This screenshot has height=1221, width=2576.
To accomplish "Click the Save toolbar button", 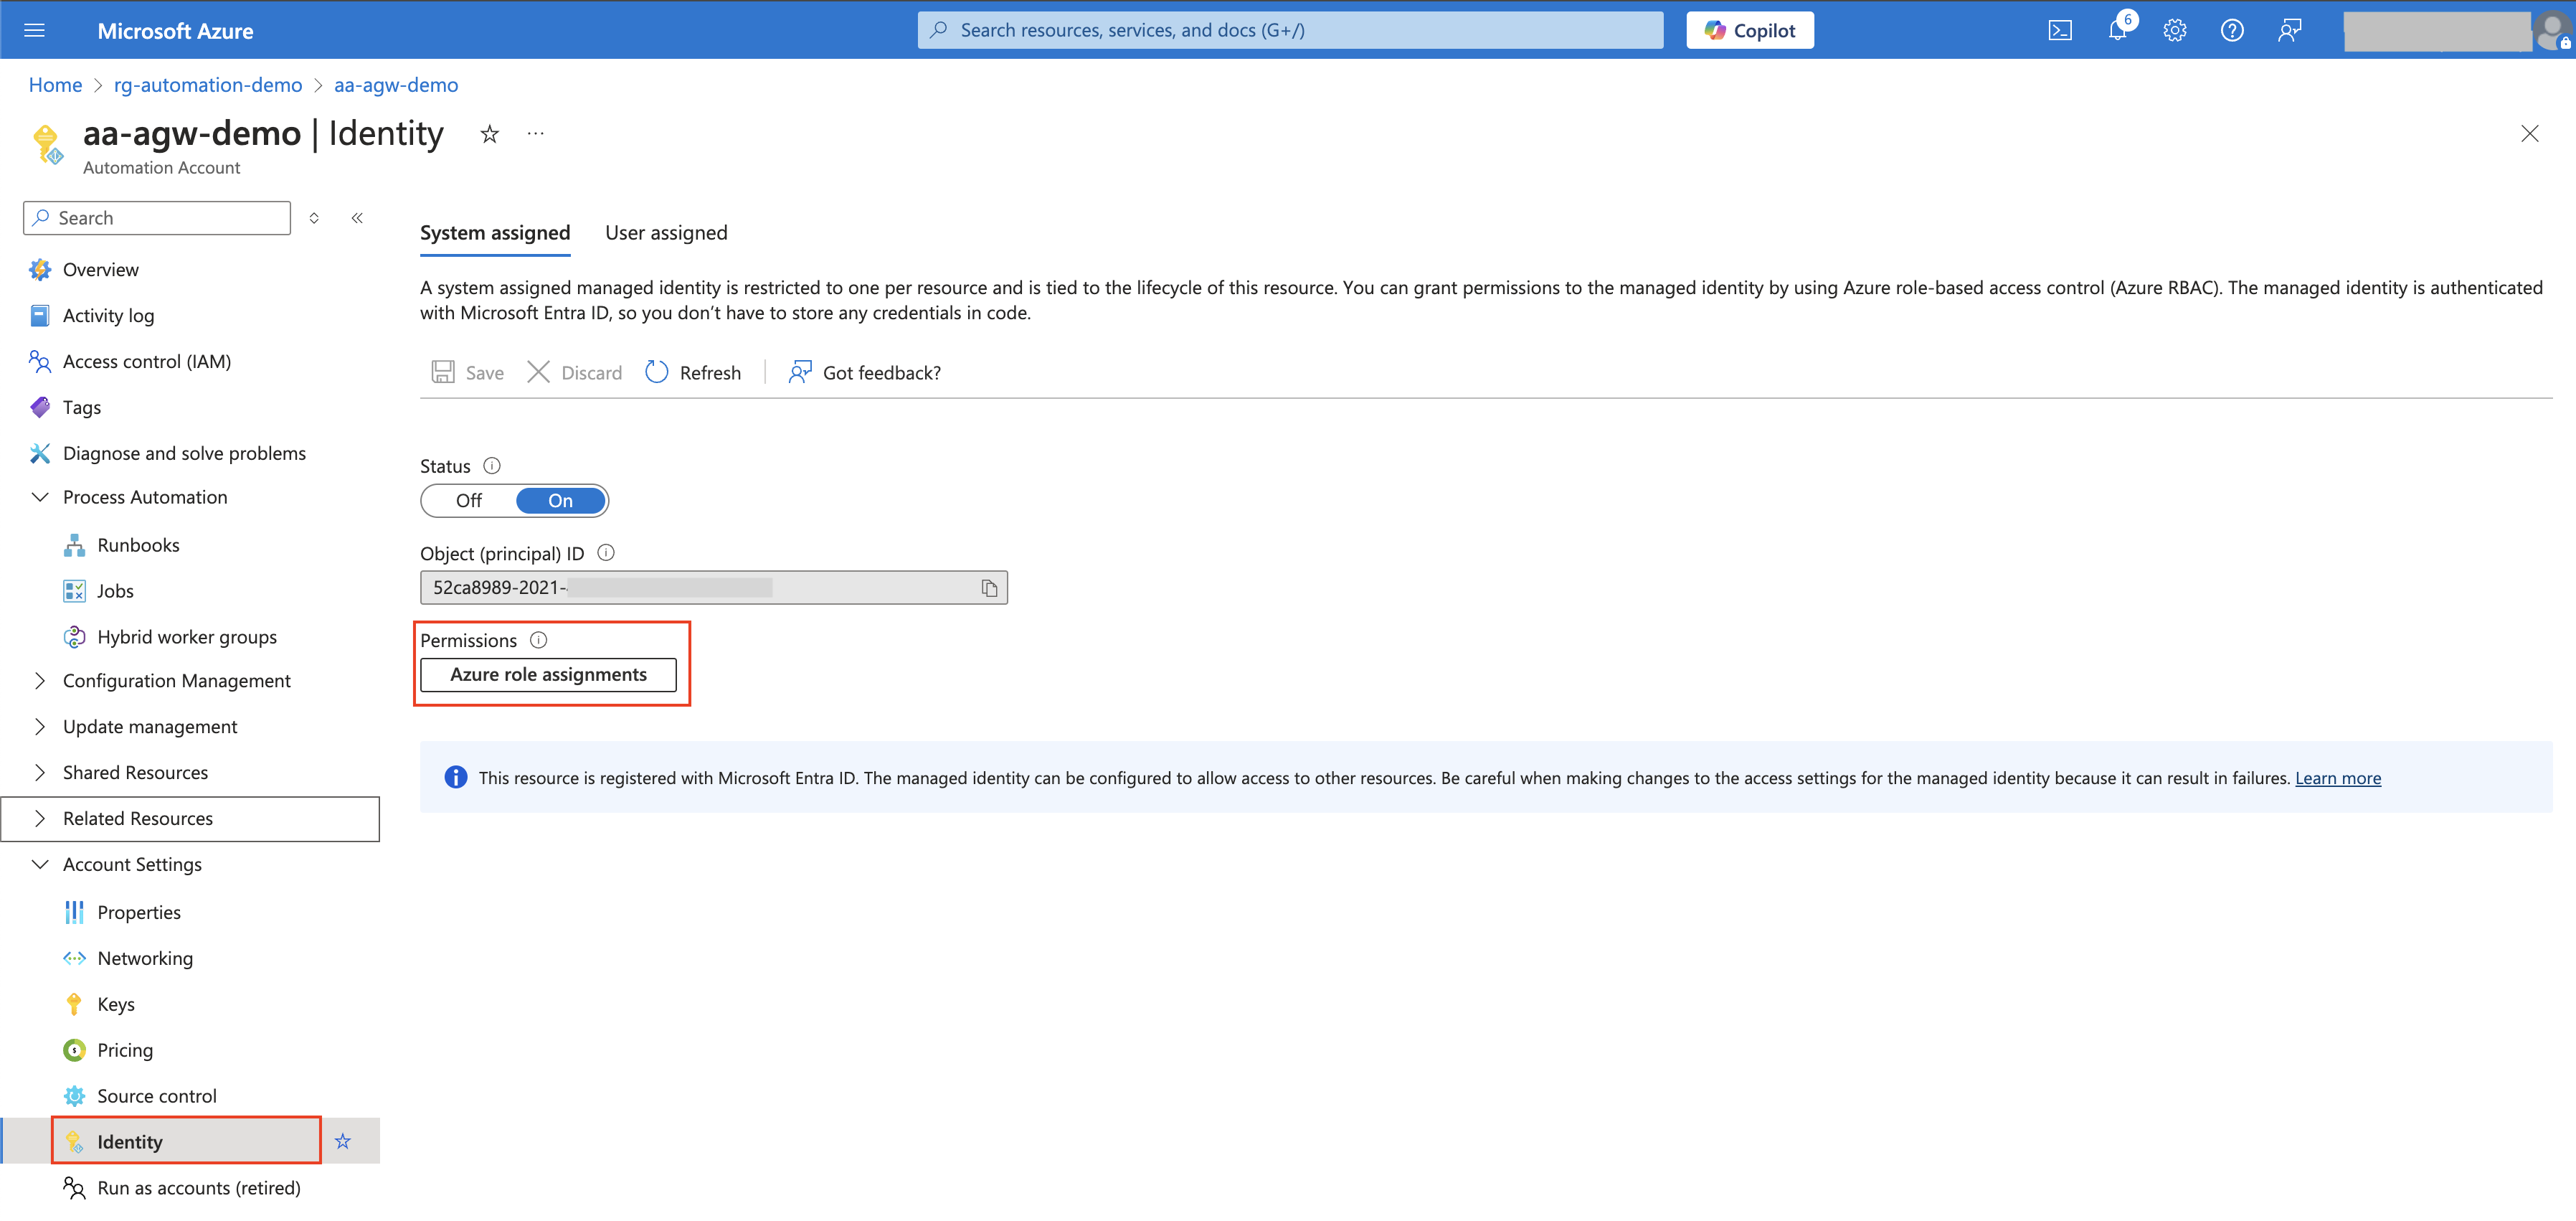I will point(467,373).
